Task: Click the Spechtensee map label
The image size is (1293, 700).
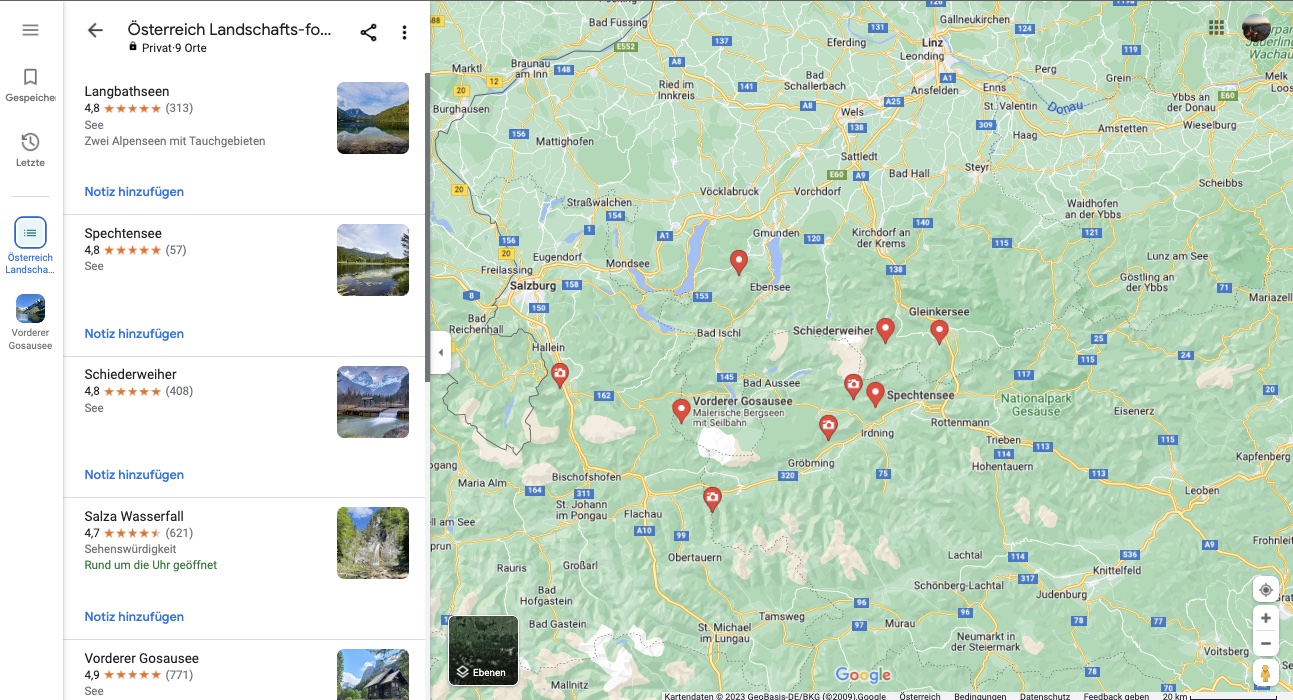Action: coord(921,395)
